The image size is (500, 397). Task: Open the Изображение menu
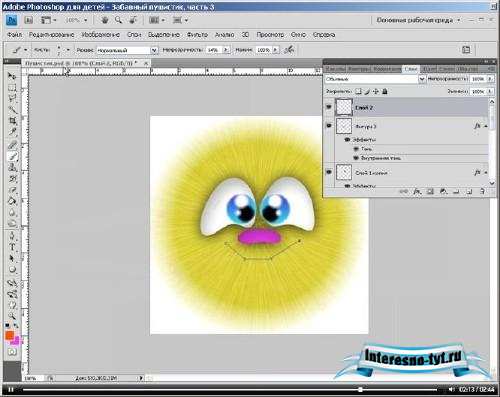101,35
